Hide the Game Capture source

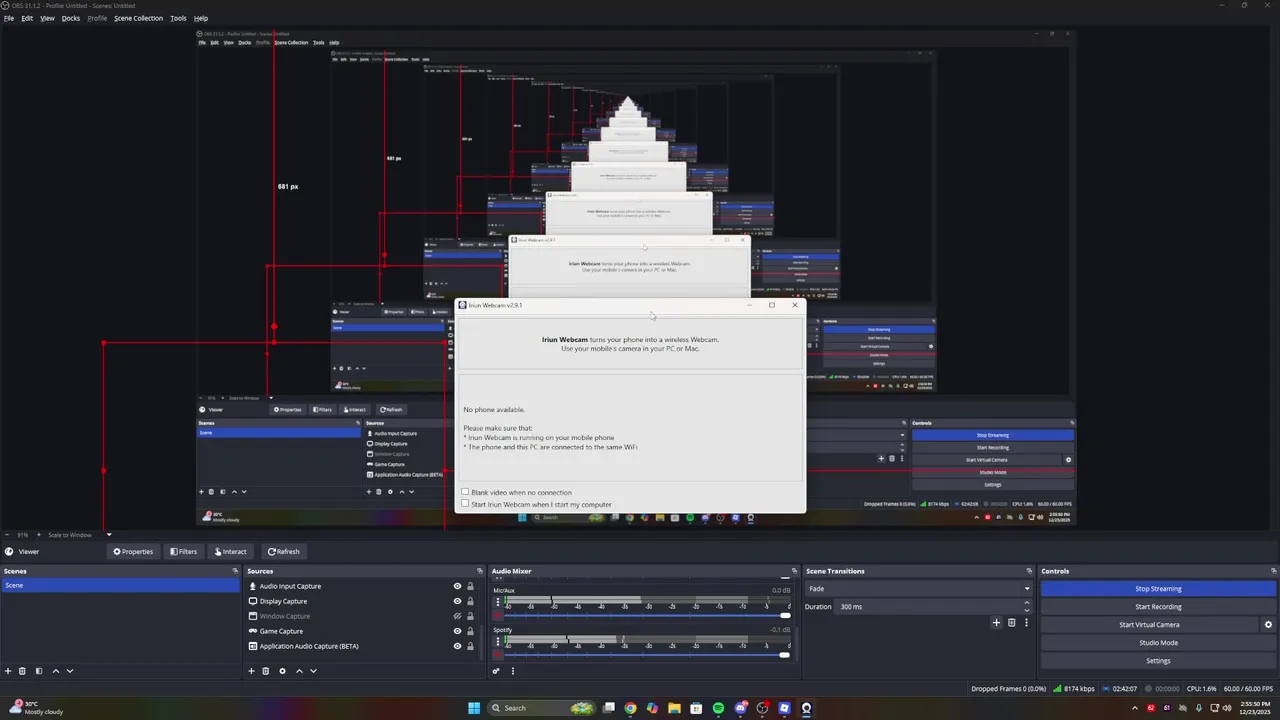point(457,631)
